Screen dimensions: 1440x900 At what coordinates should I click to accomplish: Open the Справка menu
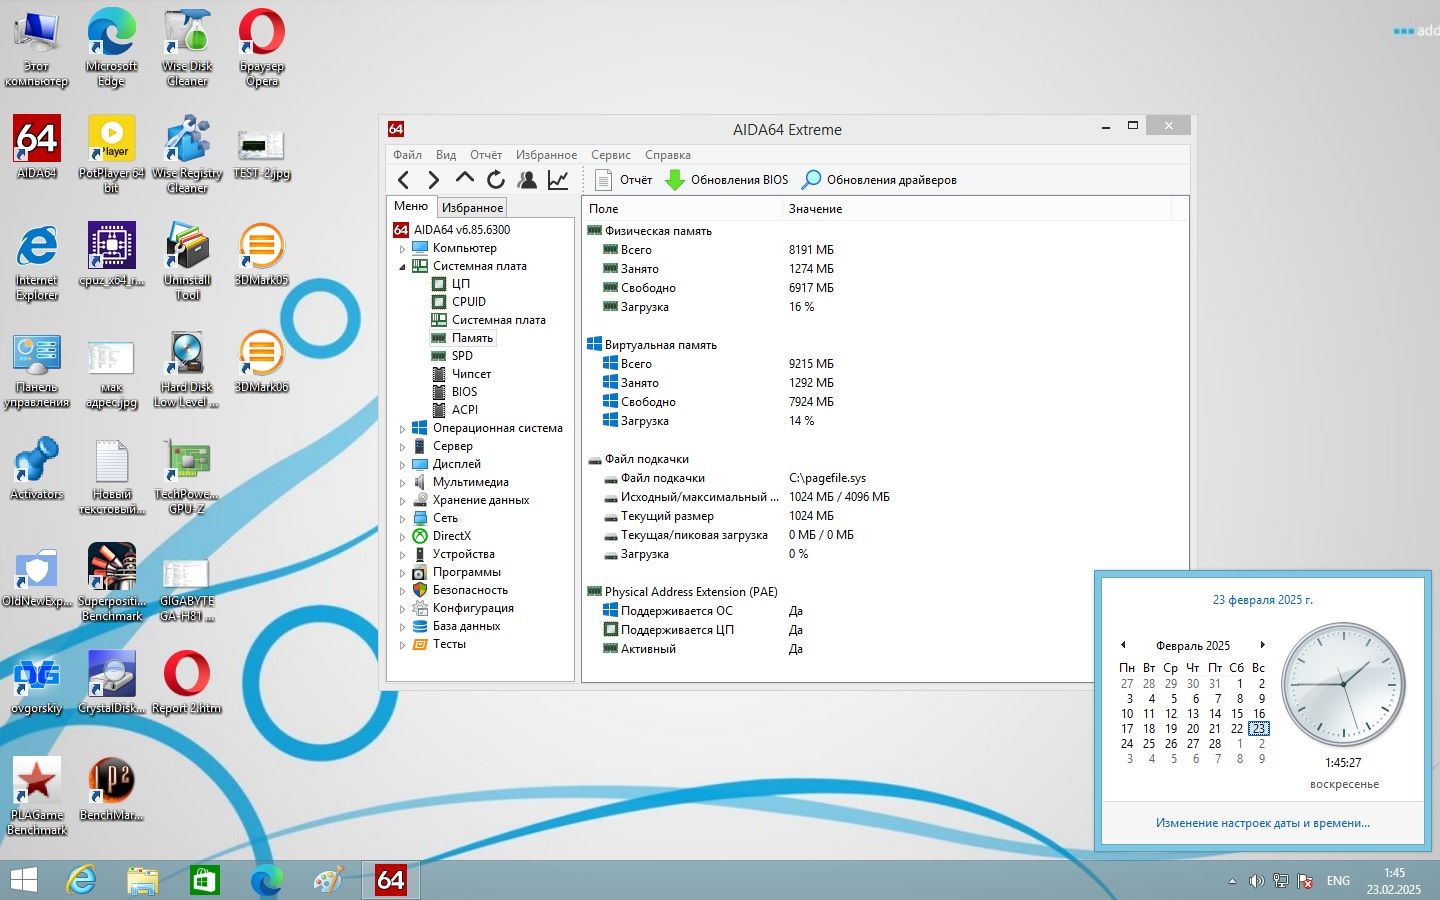668,155
